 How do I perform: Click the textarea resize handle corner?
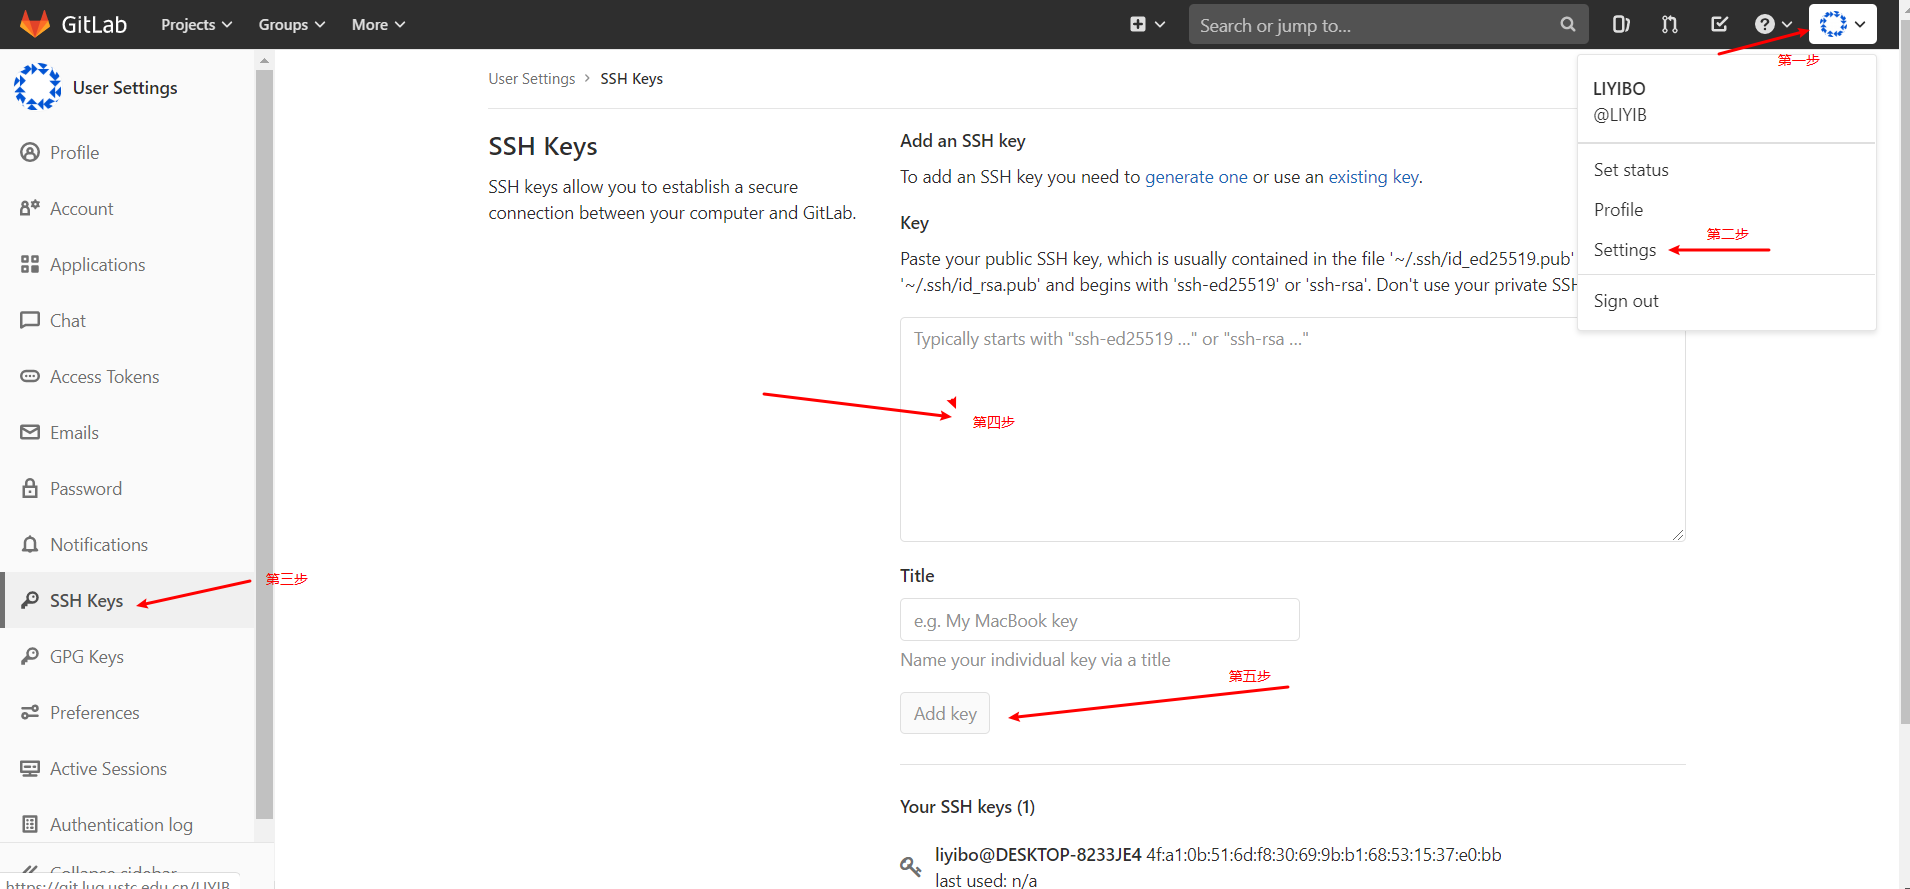pyautogui.click(x=1677, y=534)
